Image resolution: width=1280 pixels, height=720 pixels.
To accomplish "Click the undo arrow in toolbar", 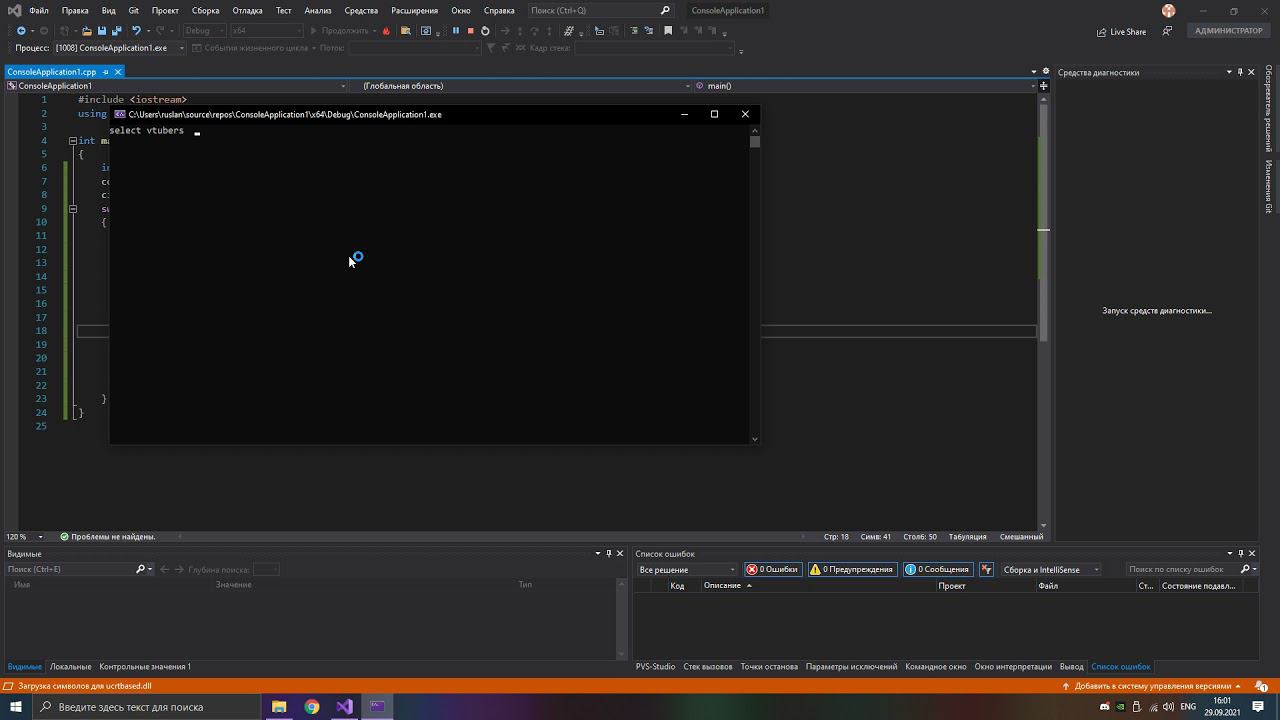I will [x=136, y=31].
